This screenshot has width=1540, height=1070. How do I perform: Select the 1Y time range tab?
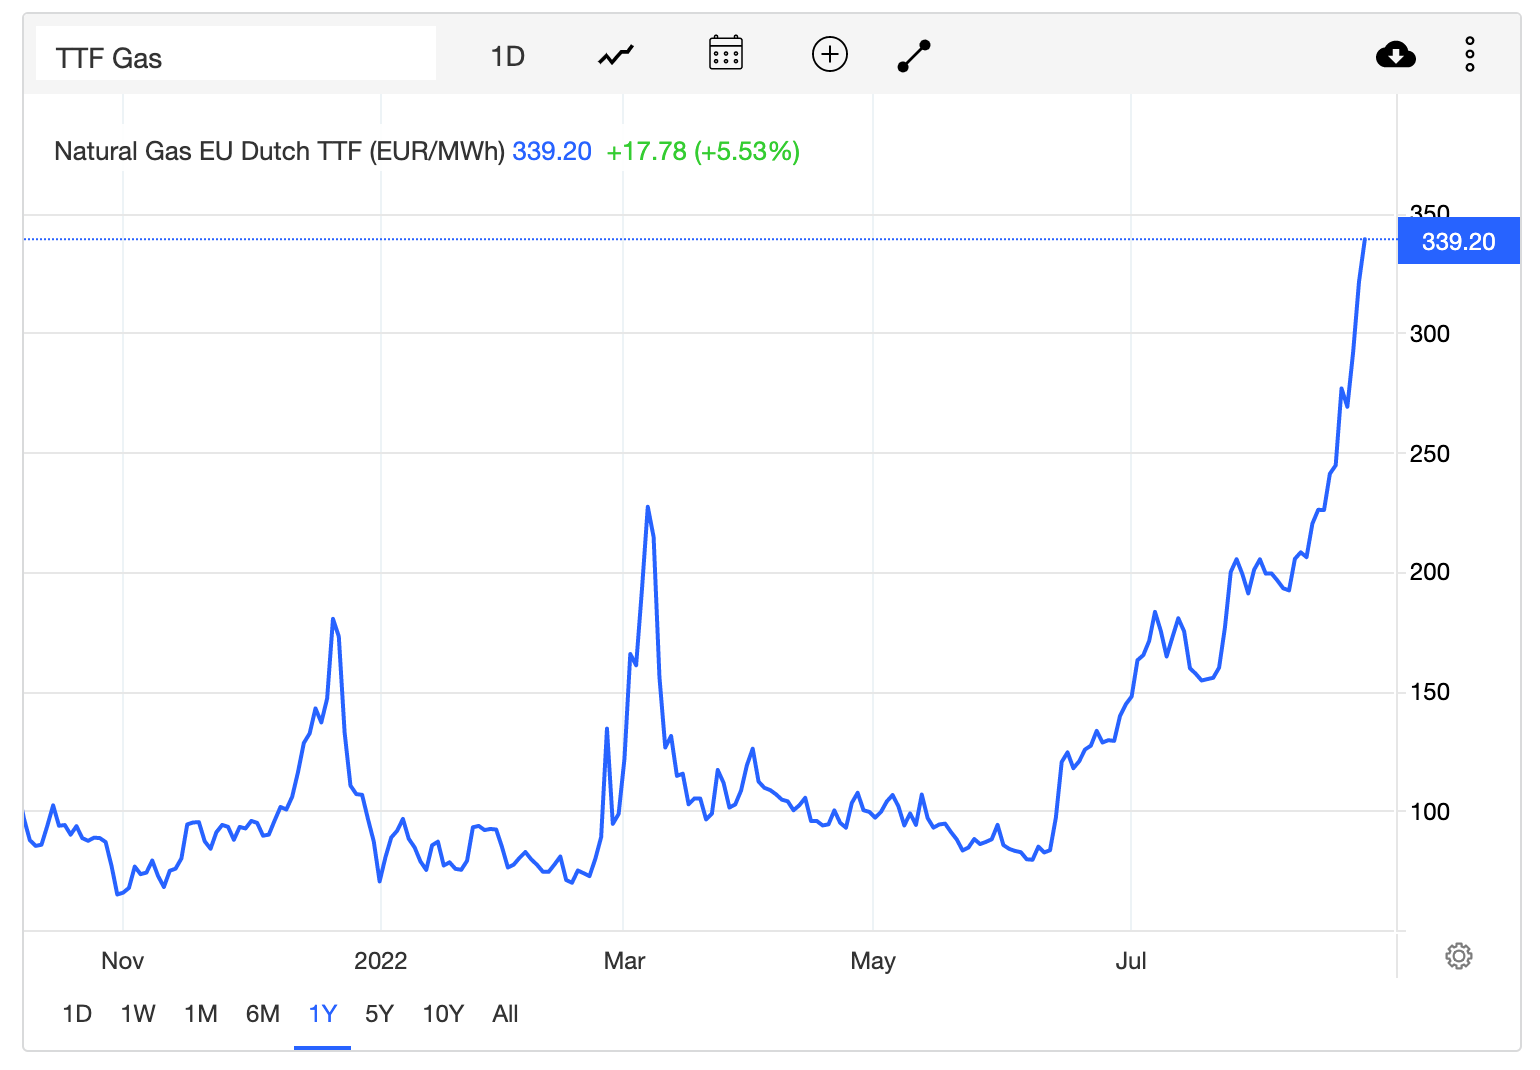323,1014
